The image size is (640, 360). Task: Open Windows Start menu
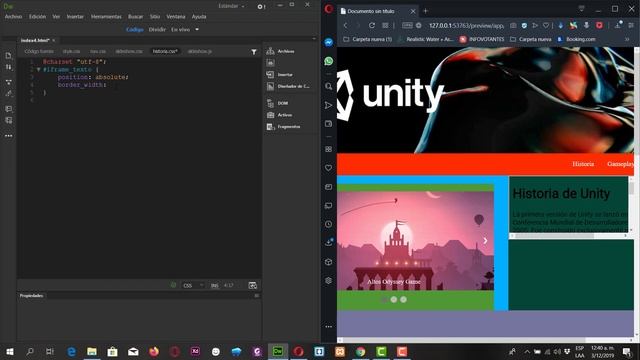tap(10, 351)
